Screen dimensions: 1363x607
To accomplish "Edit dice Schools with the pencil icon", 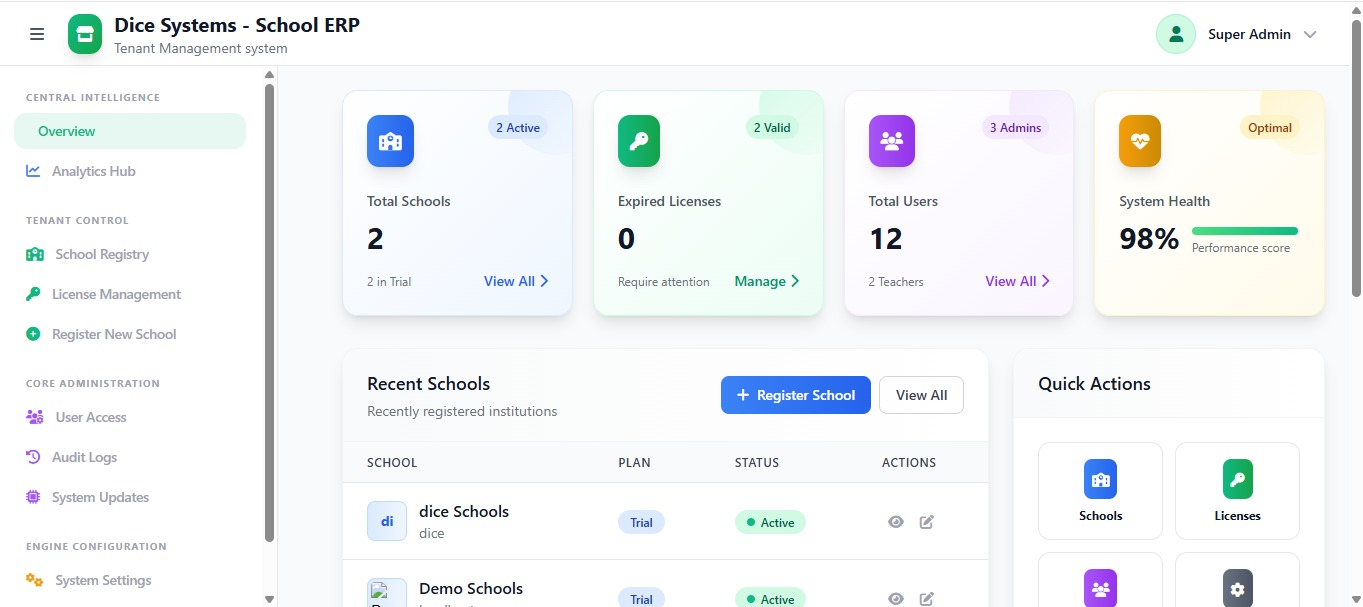I will [x=926, y=521].
